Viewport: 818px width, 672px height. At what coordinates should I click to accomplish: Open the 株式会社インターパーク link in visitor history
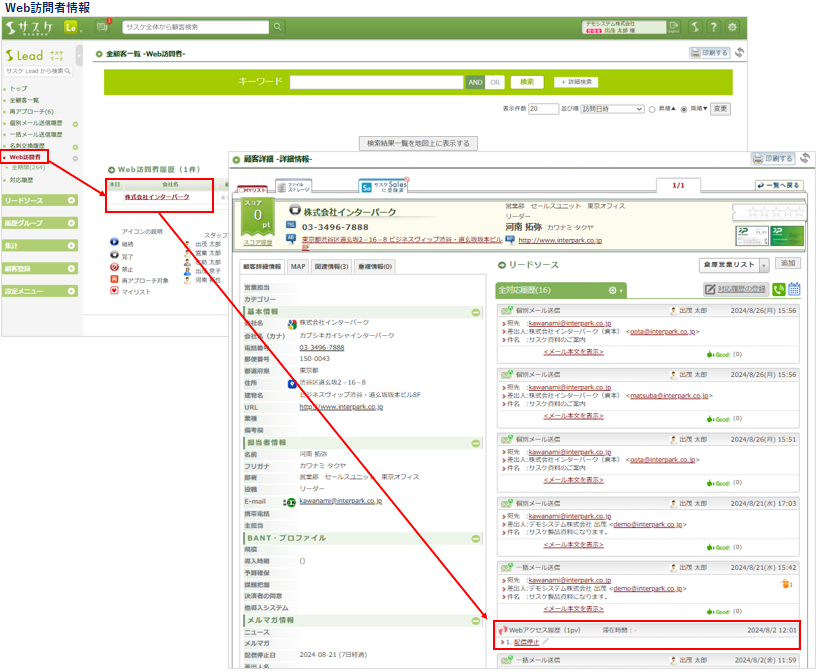(157, 197)
